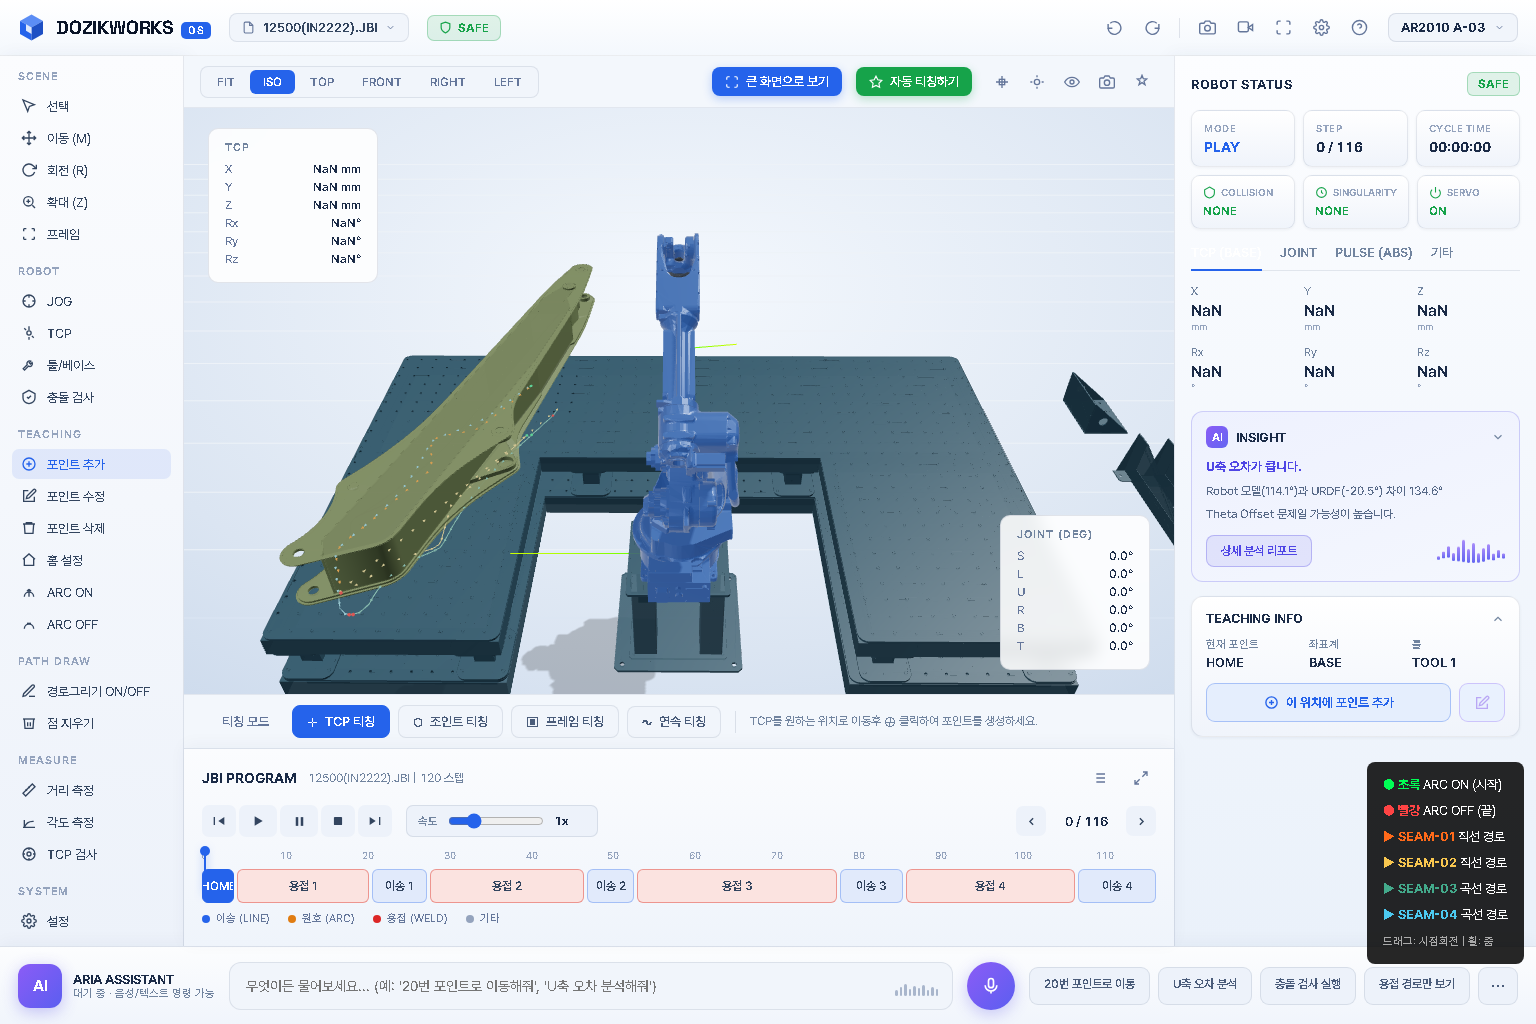Take a screenshot with header camera icon
The height and width of the screenshot is (1024, 1536).
(x=1207, y=28)
